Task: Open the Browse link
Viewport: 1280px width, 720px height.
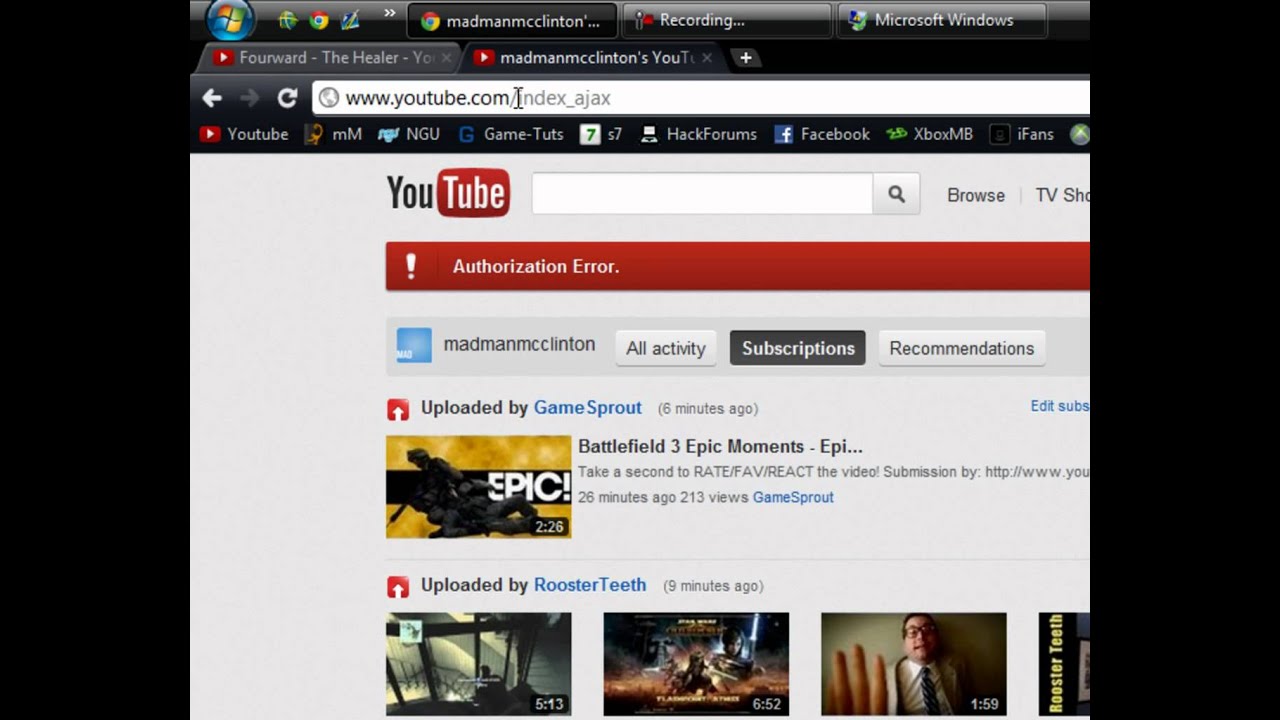Action: (x=976, y=195)
